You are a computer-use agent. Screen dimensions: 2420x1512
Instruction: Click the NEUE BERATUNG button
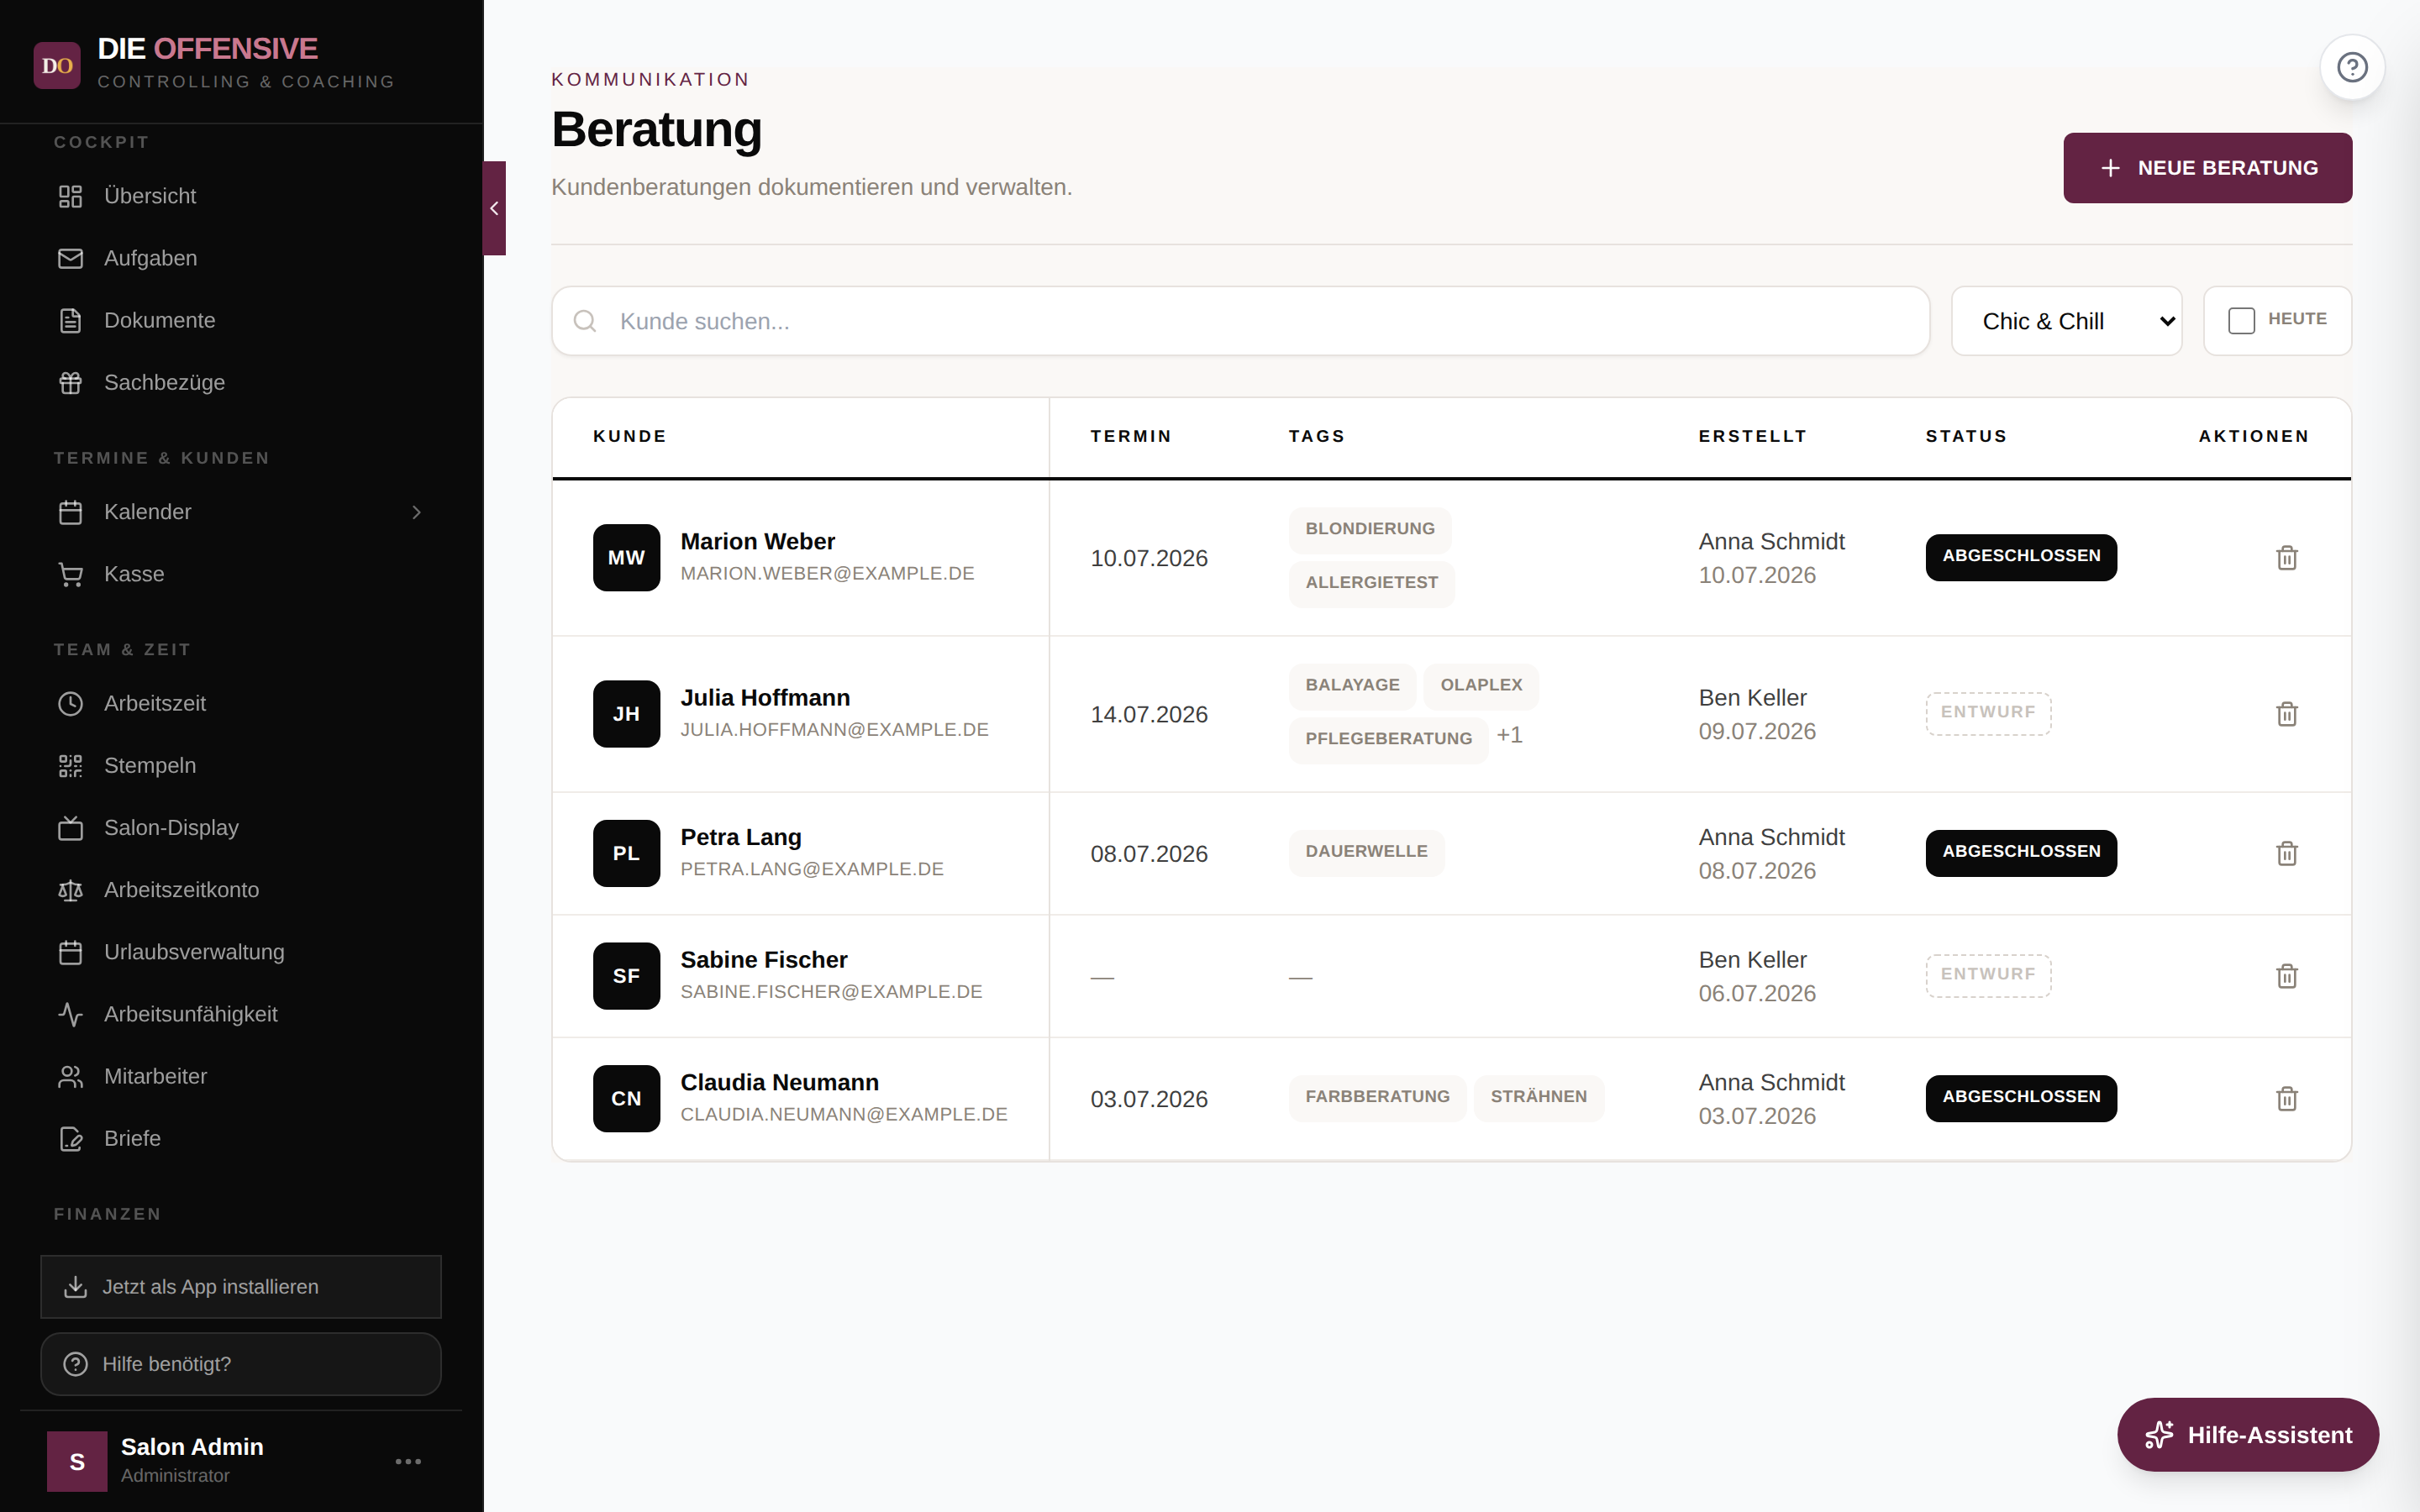click(2207, 168)
